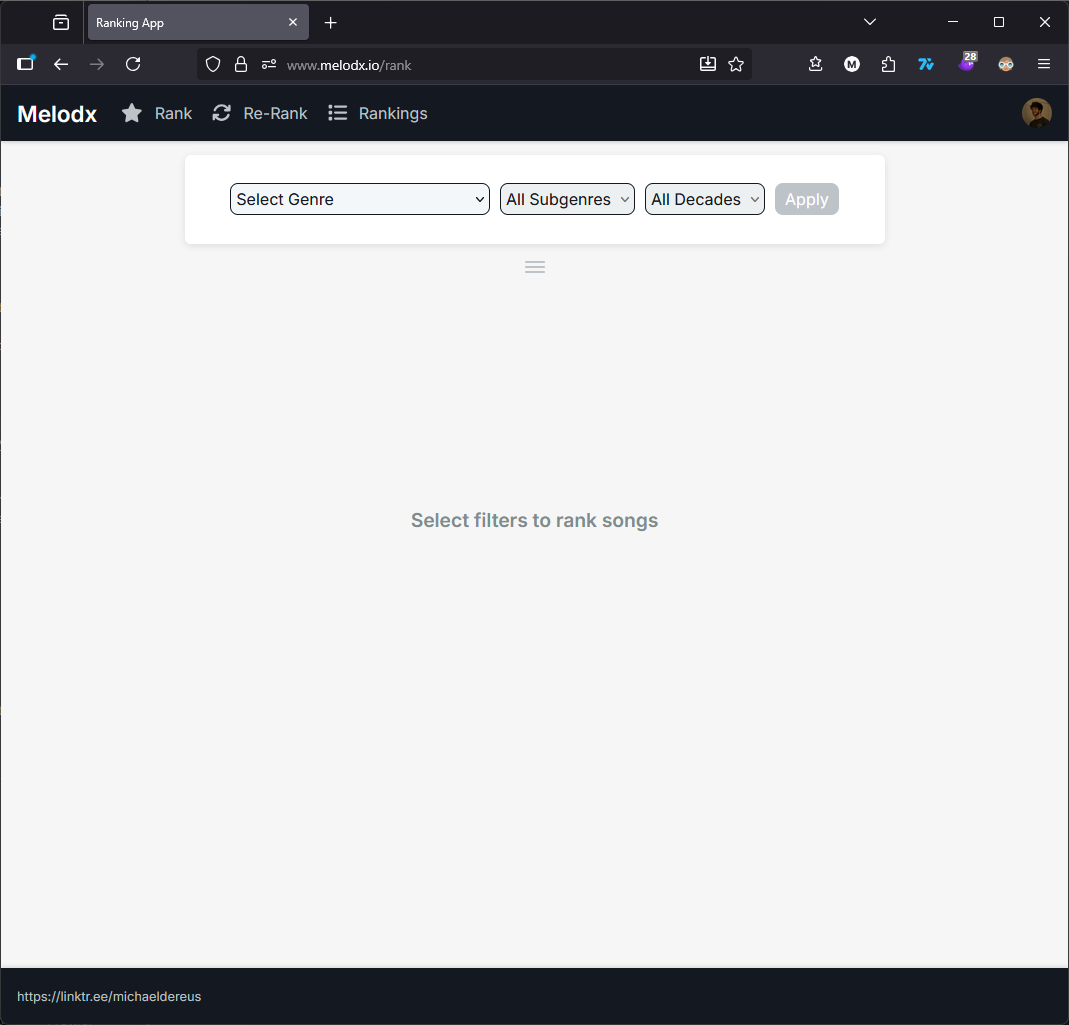
Task: Click the Rank star icon
Action: point(132,114)
